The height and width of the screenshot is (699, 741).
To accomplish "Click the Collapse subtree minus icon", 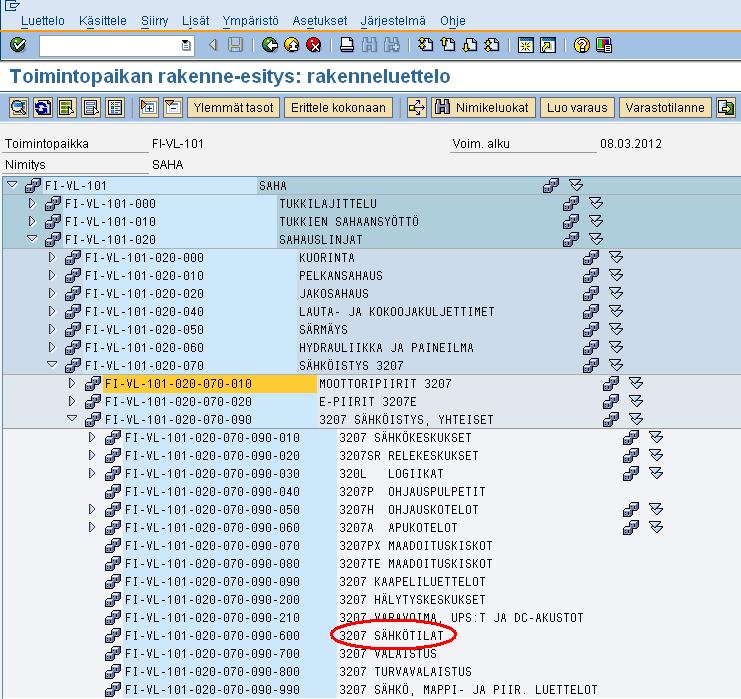I will click(173, 108).
